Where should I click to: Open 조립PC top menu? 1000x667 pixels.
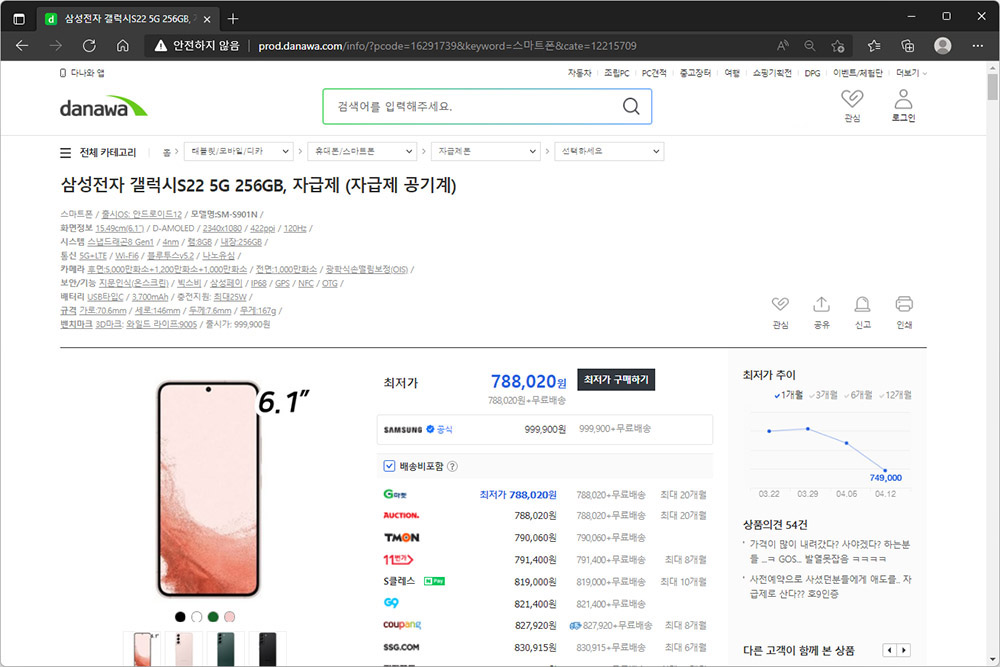pyautogui.click(x=616, y=73)
